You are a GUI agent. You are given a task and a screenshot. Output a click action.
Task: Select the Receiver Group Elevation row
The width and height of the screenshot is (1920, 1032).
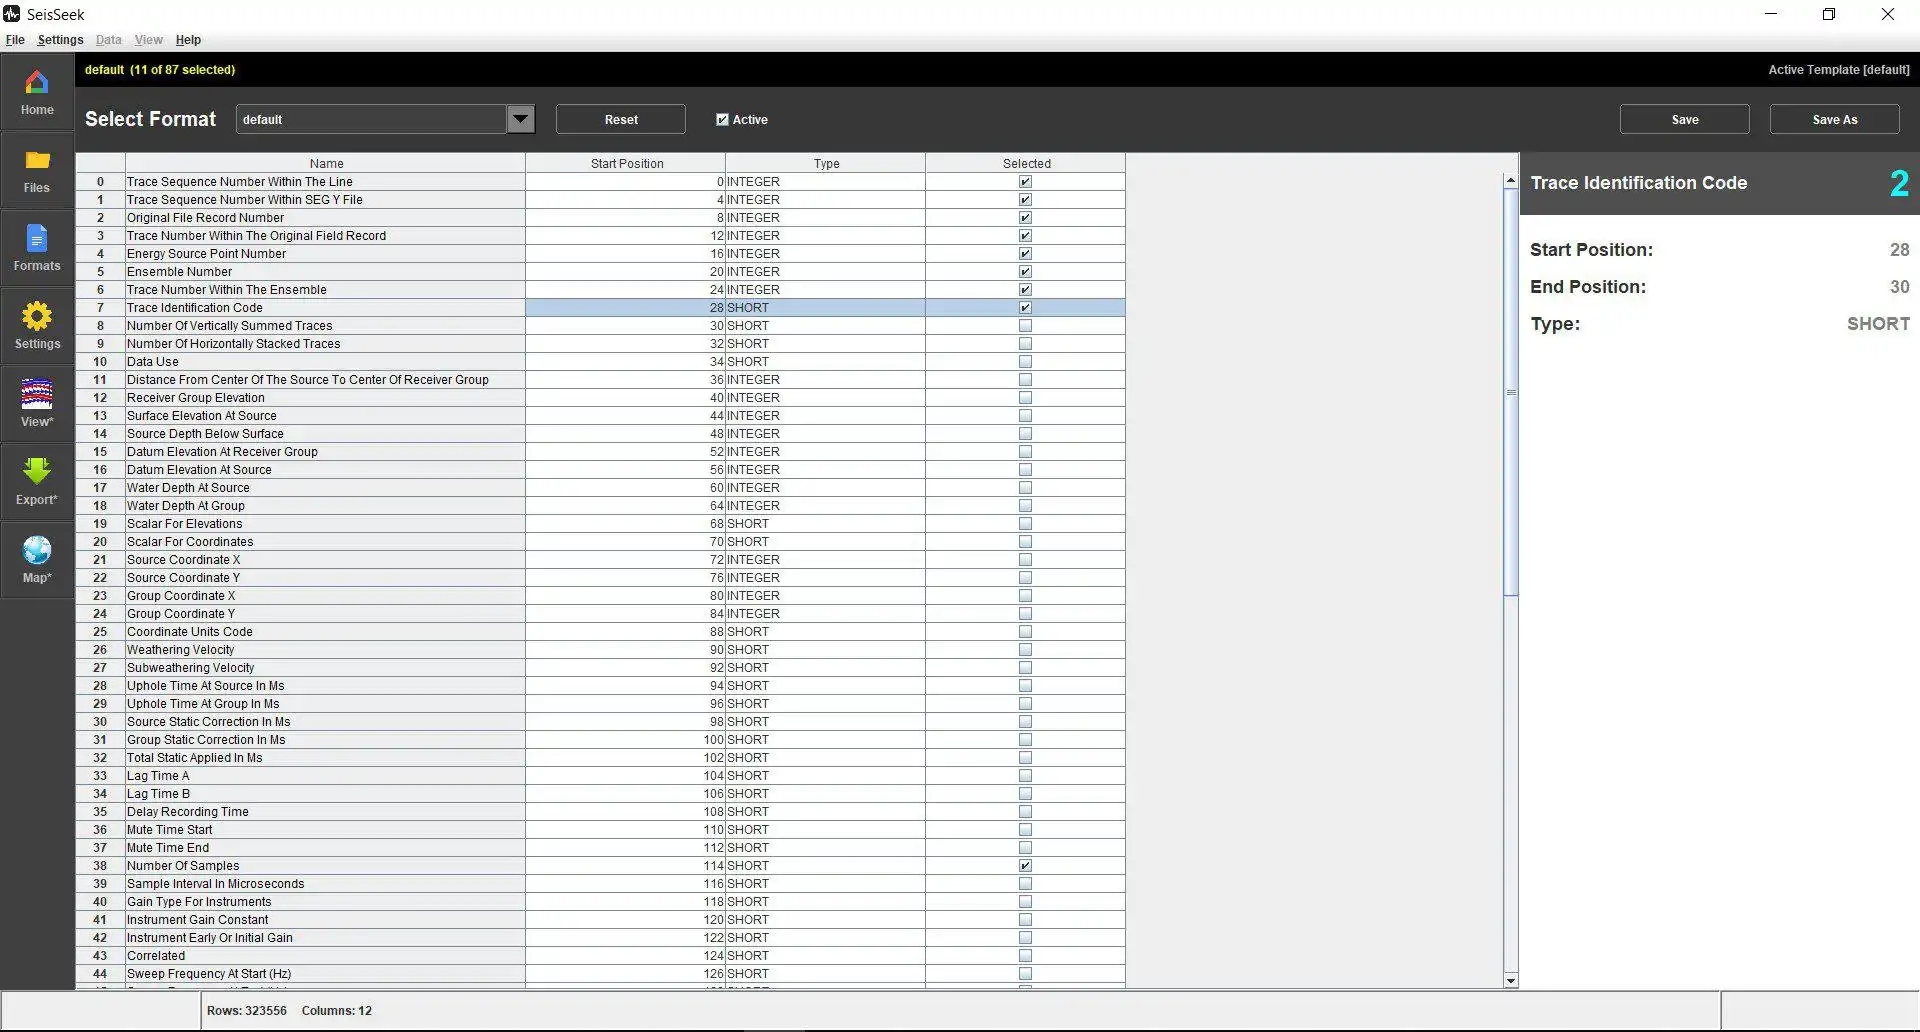tap(601, 398)
